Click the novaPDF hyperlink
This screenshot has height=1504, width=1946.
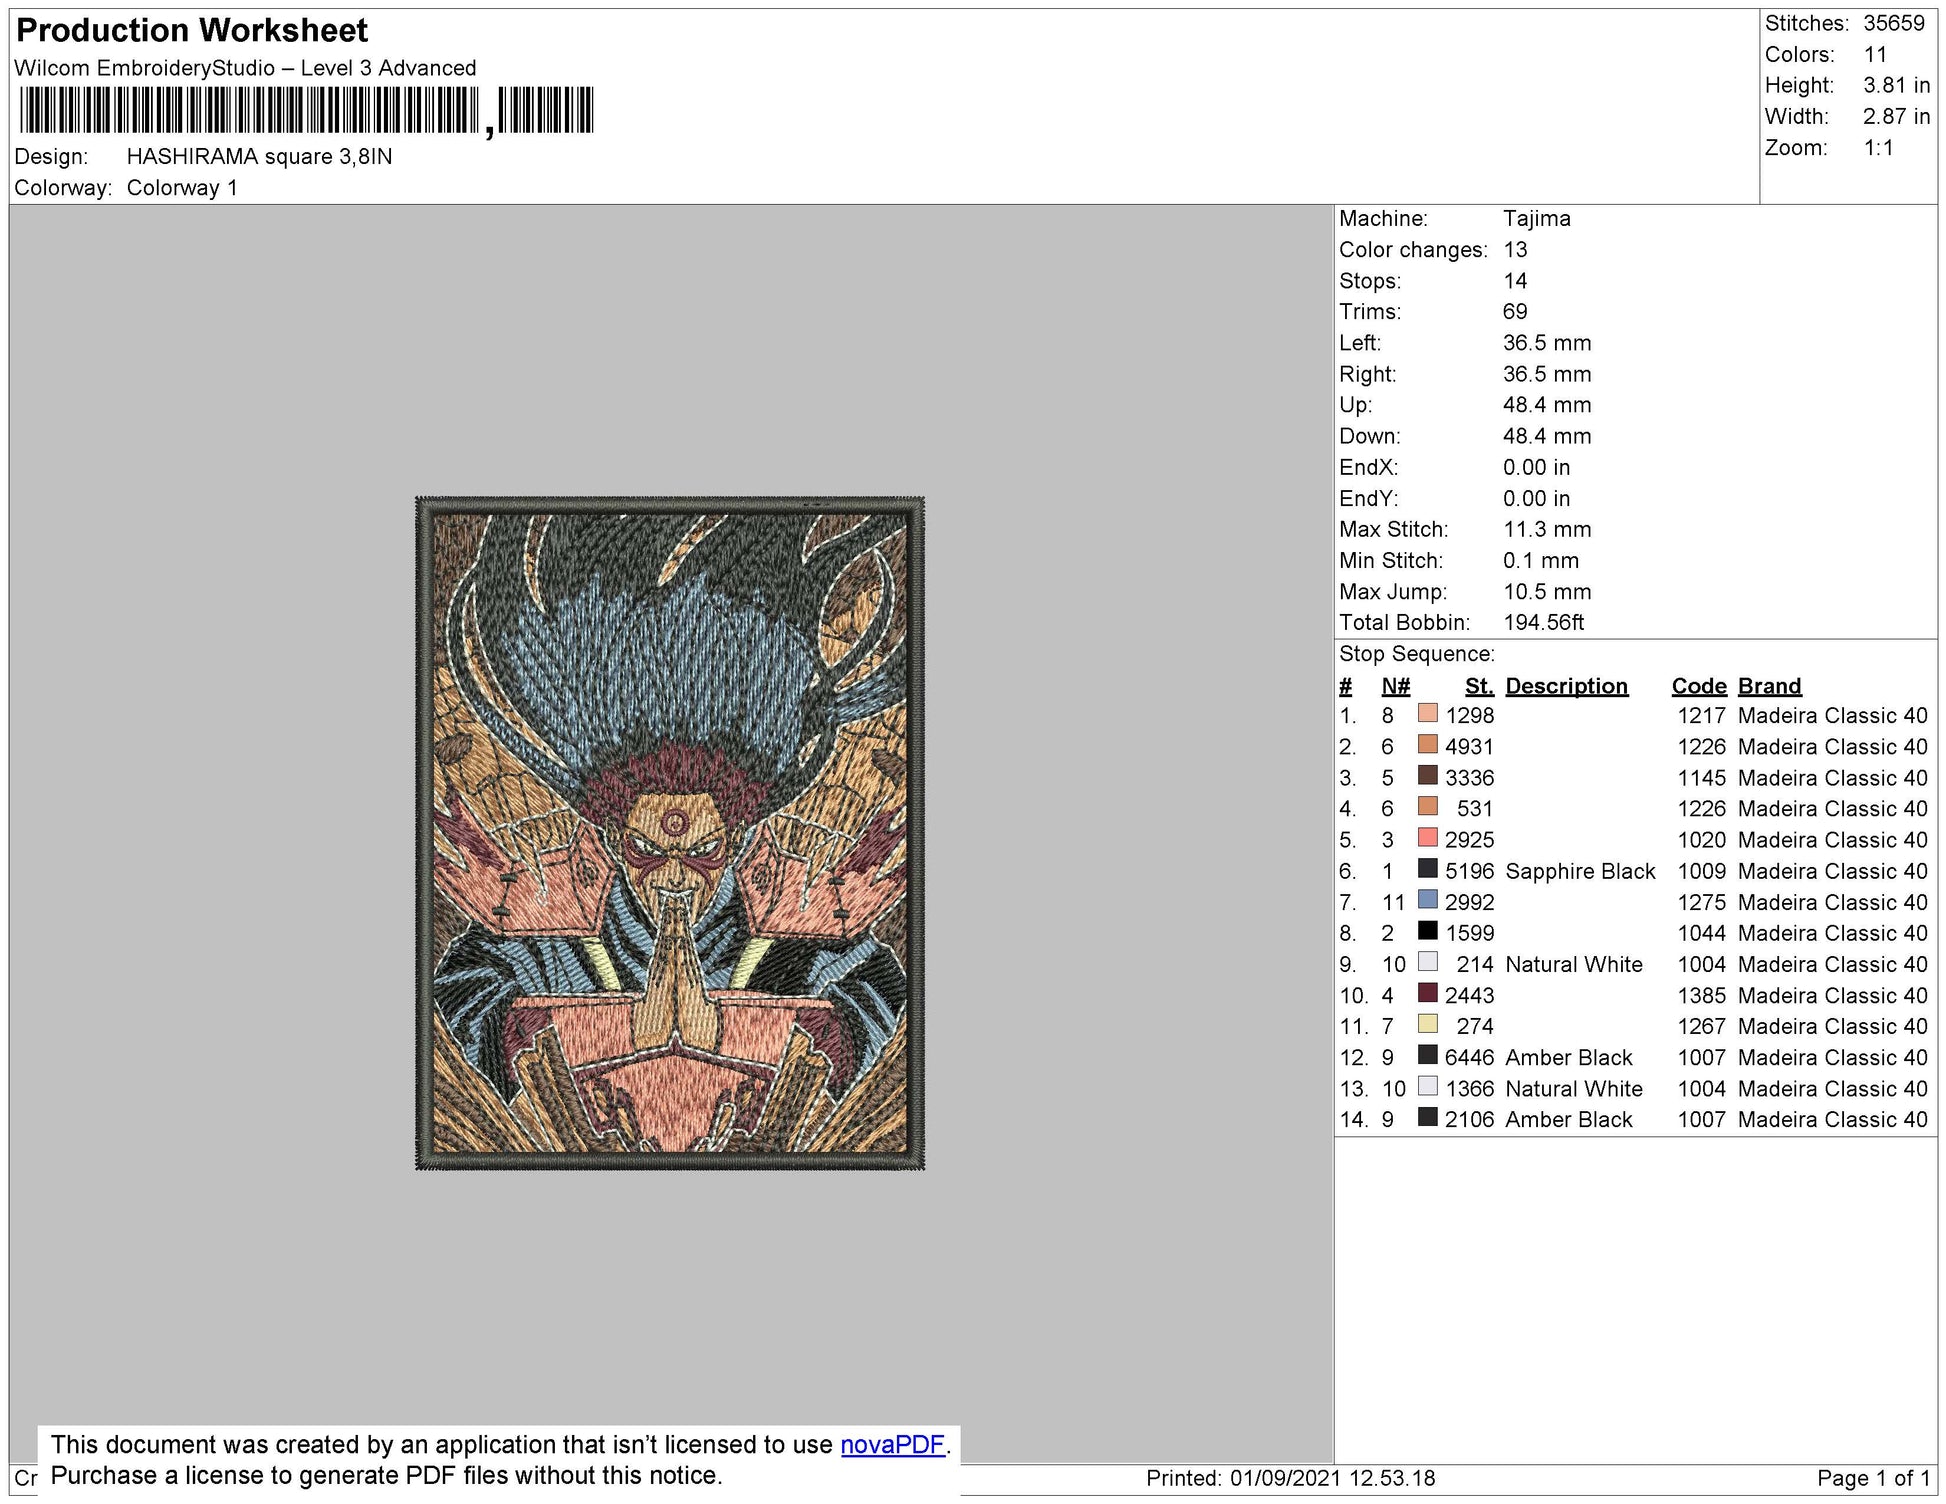click(x=891, y=1444)
